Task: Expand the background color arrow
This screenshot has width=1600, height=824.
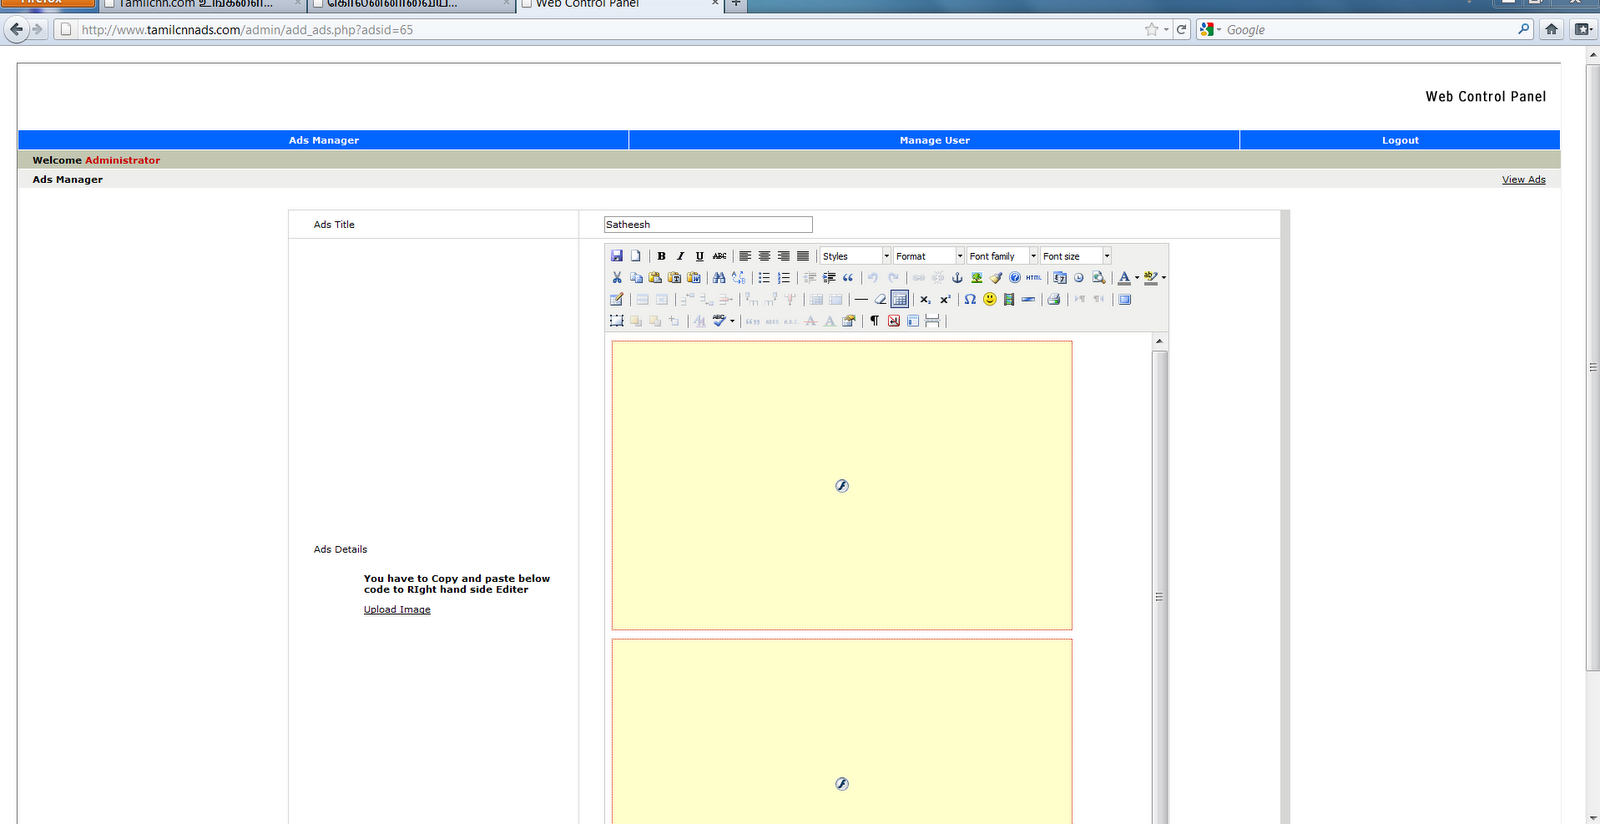Action: (x=1164, y=278)
